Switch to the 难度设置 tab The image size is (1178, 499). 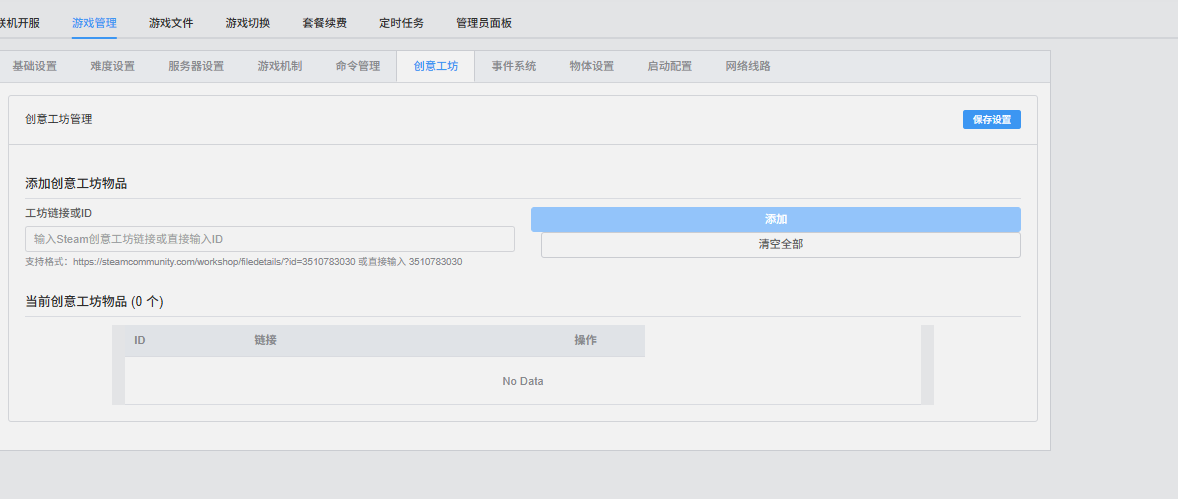click(x=113, y=66)
